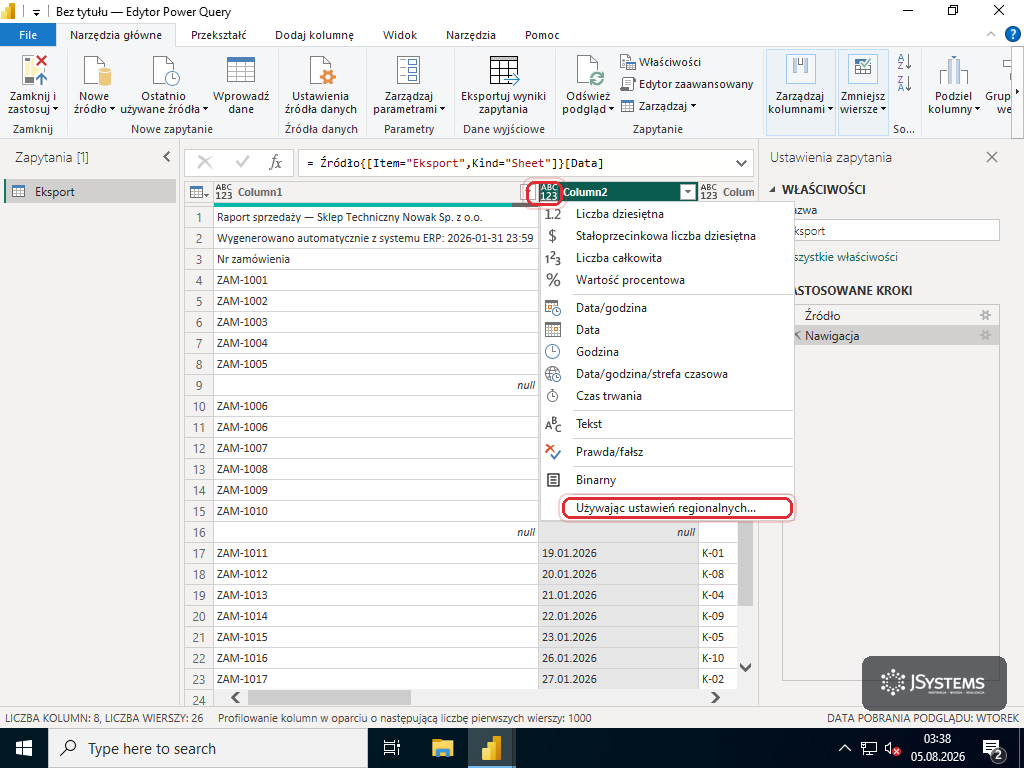Cancel formula edit with X icon
This screenshot has width=1024, height=768.
click(x=205, y=163)
